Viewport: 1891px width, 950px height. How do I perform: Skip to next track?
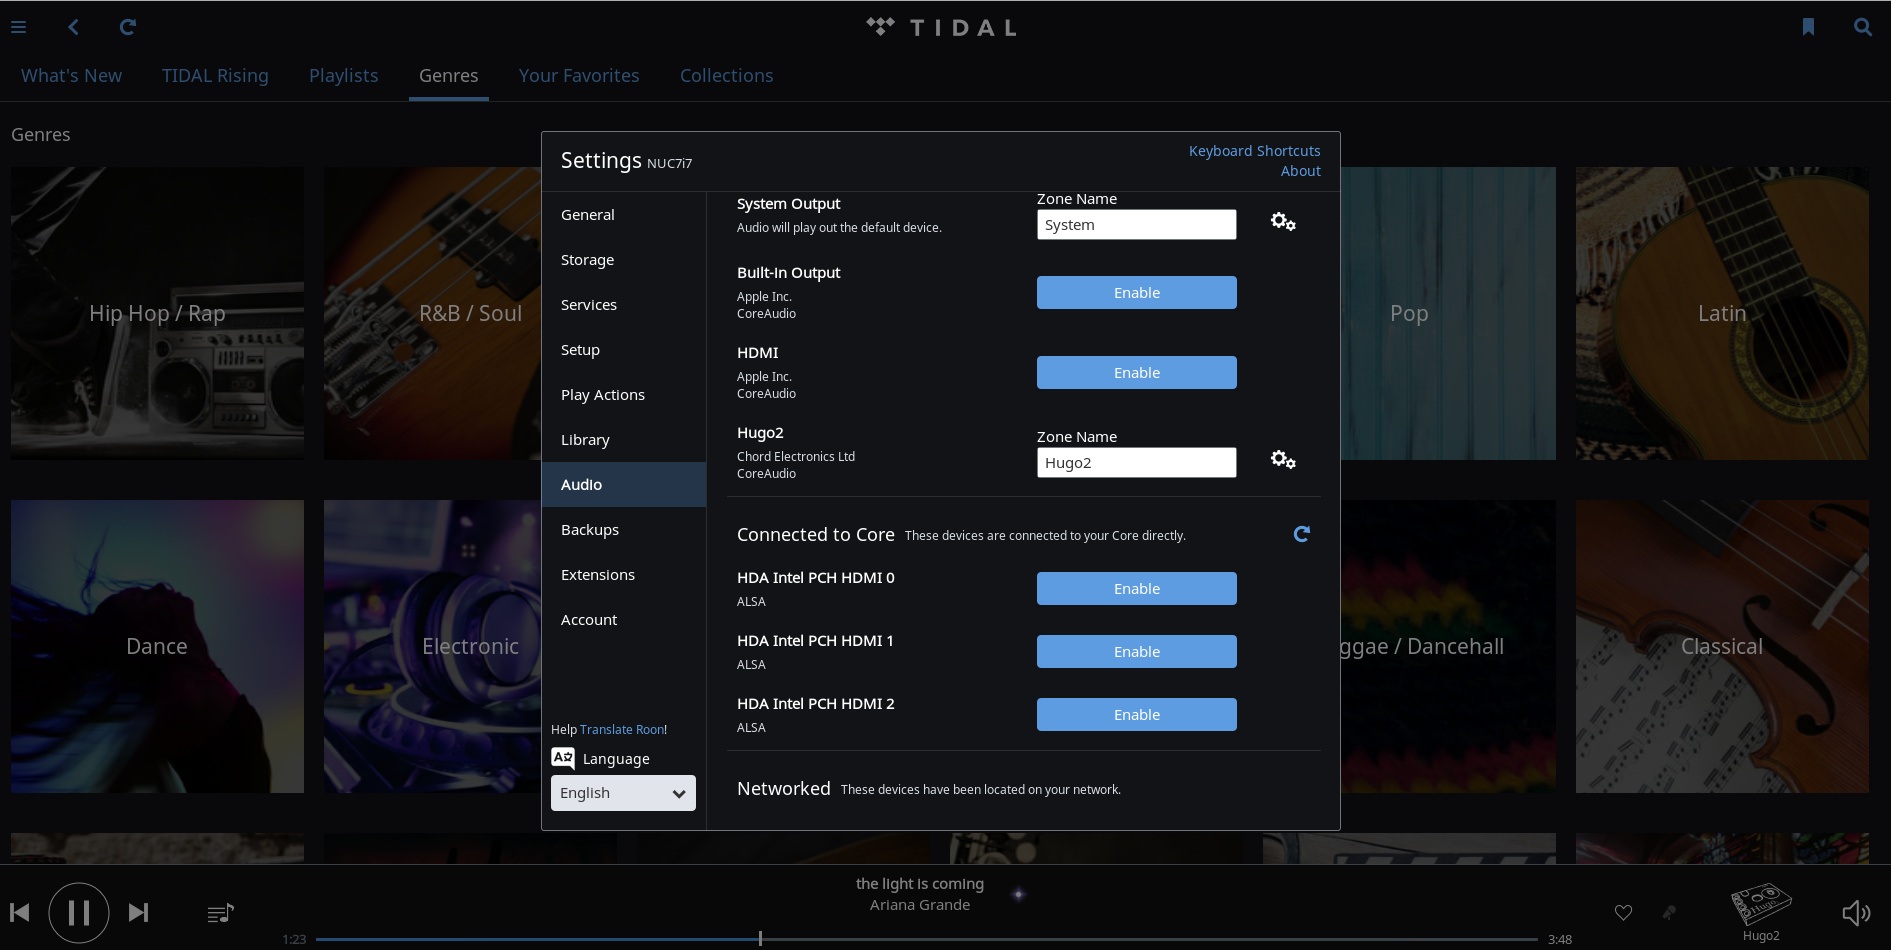(x=139, y=912)
